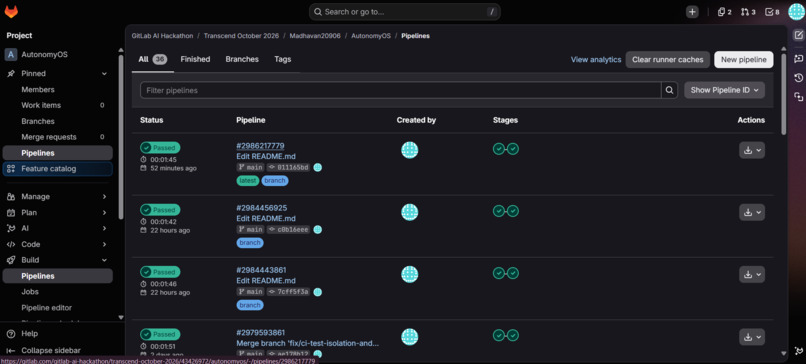
Task: Open View analytics link
Action: point(596,60)
